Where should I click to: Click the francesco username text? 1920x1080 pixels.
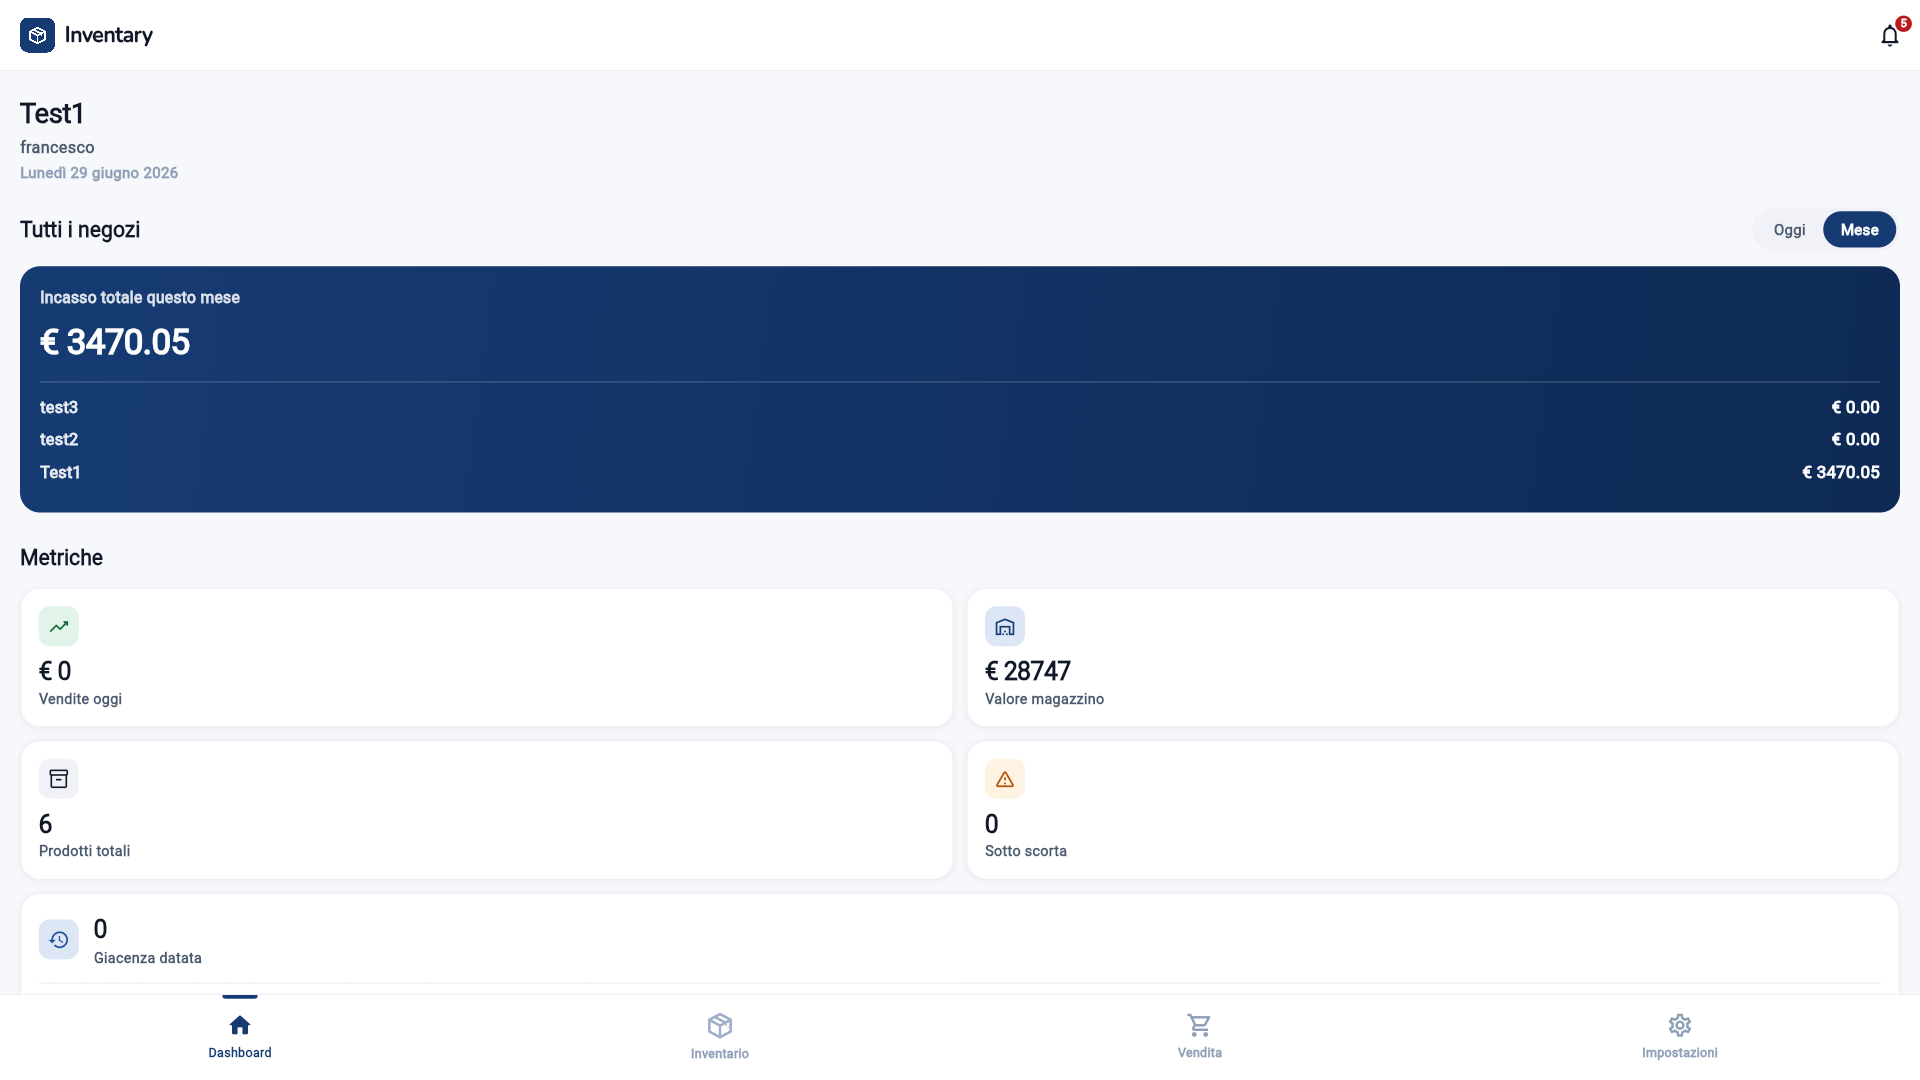tap(57, 147)
